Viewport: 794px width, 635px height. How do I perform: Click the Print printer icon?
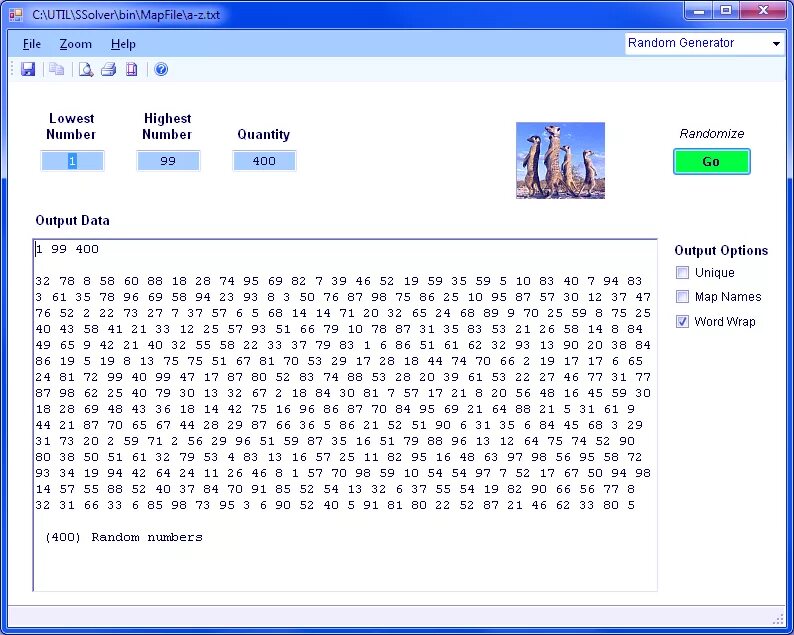(x=108, y=69)
